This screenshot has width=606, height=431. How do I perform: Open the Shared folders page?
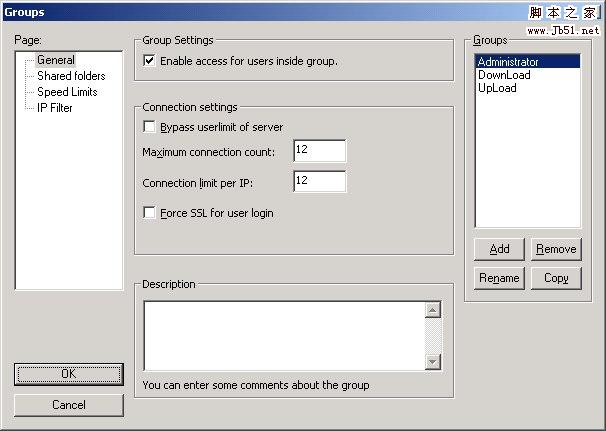click(71, 76)
